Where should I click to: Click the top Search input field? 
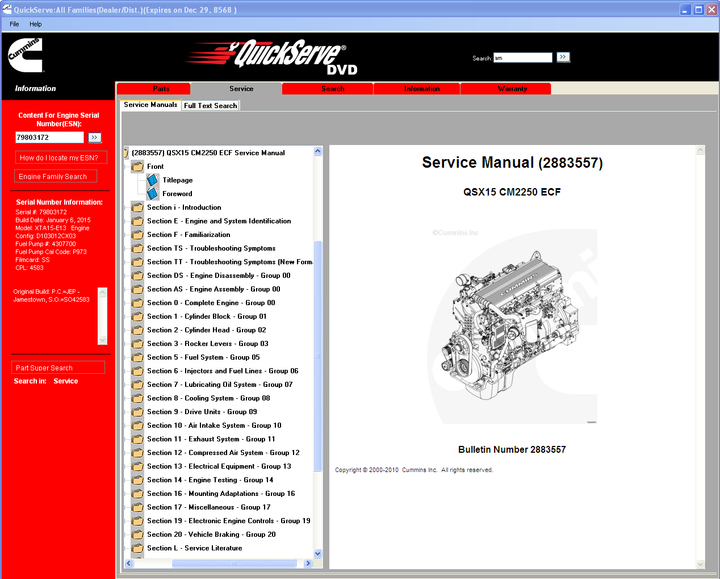coord(523,58)
